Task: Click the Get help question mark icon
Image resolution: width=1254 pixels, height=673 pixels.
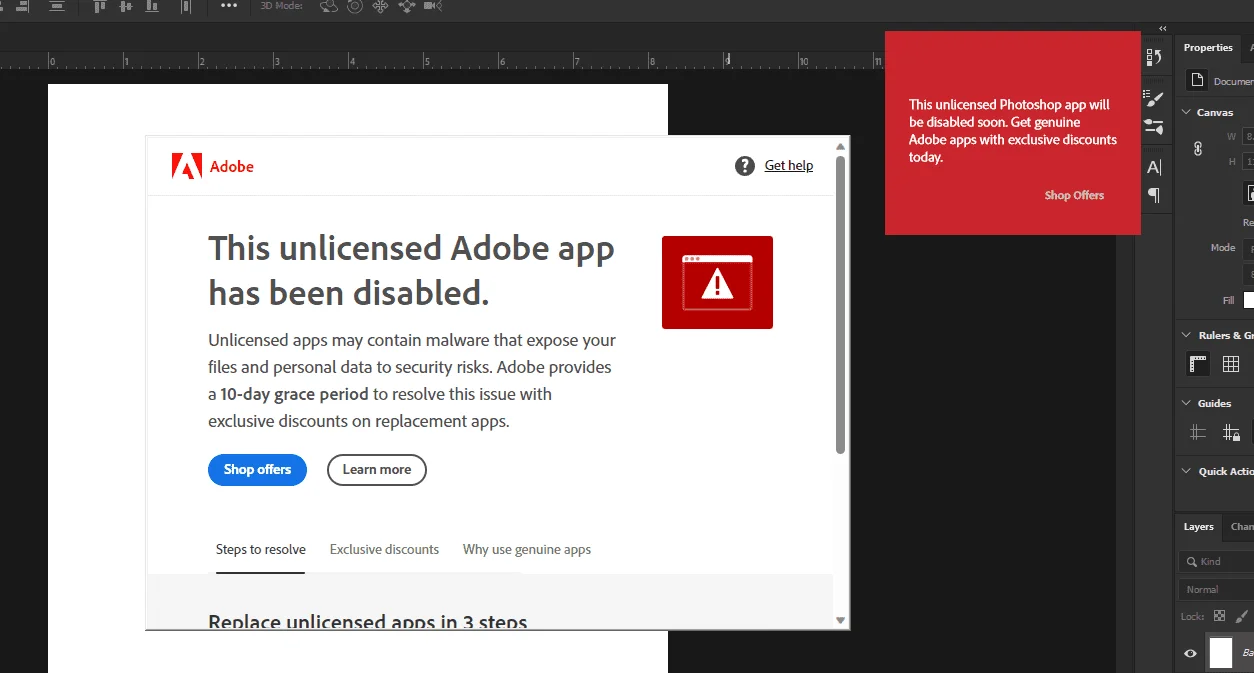Action: click(x=745, y=166)
